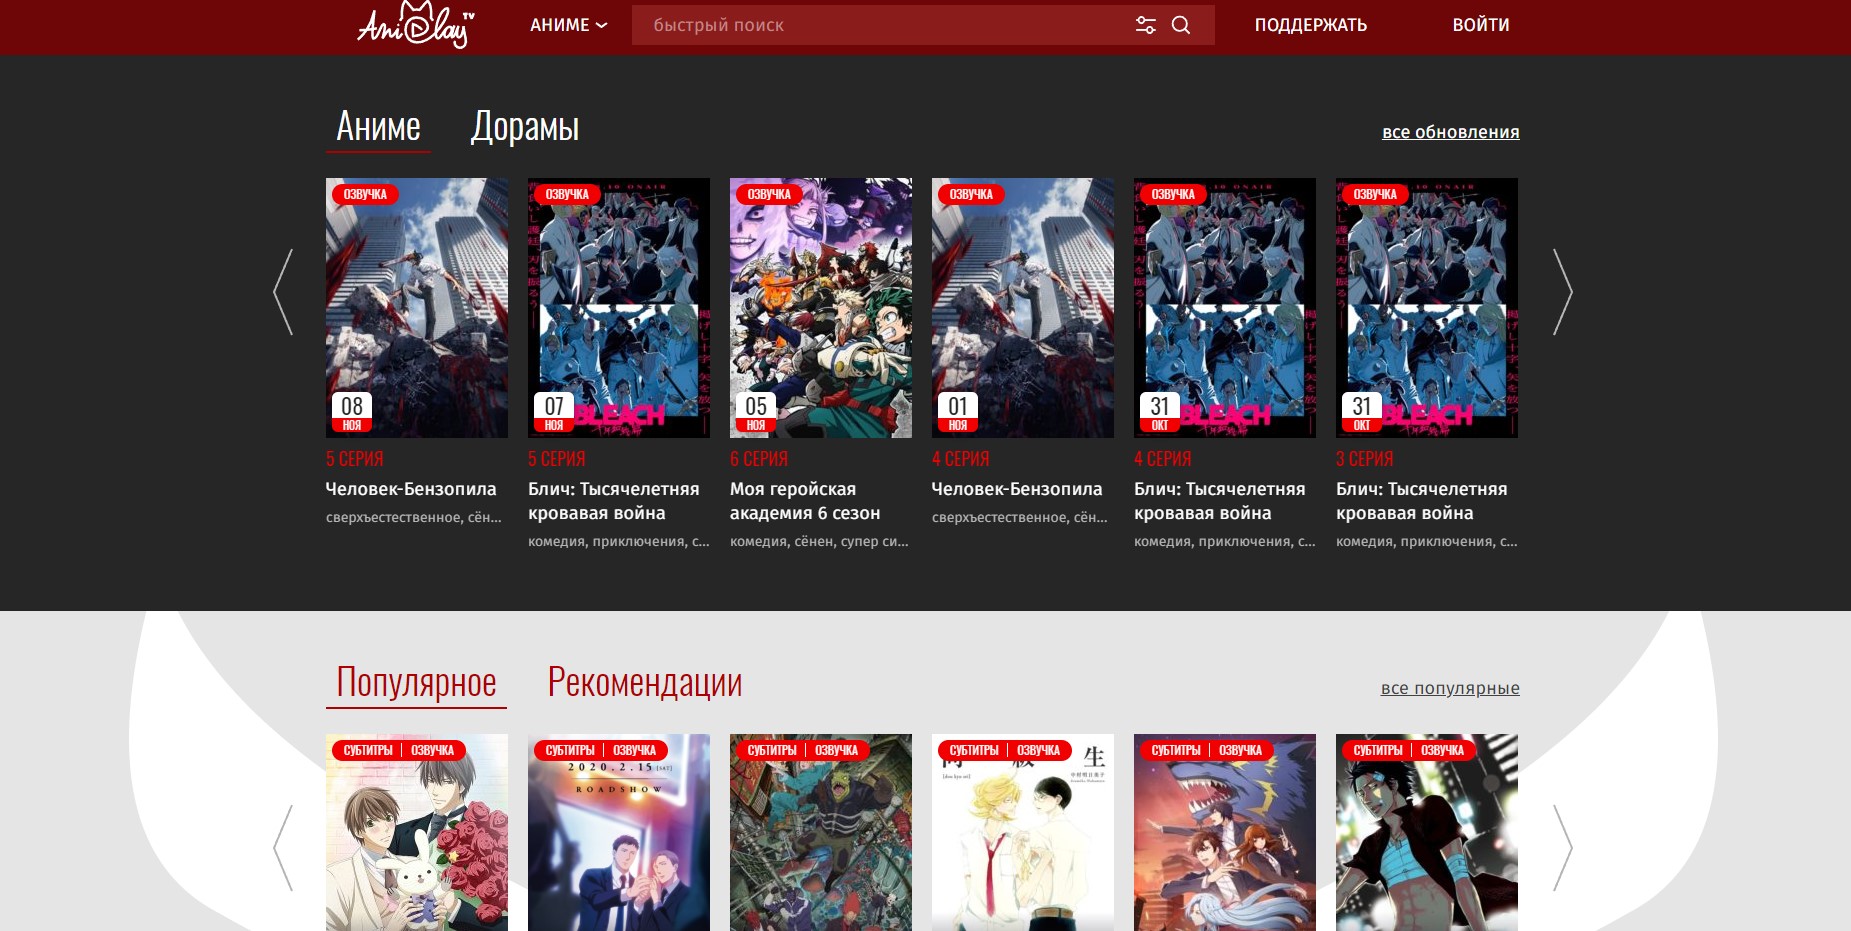Open Блич poster labeled 4 СЕРИЯ
Viewport: 1851px width, 931px height.
pyautogui.click(x=1225, y=308)
